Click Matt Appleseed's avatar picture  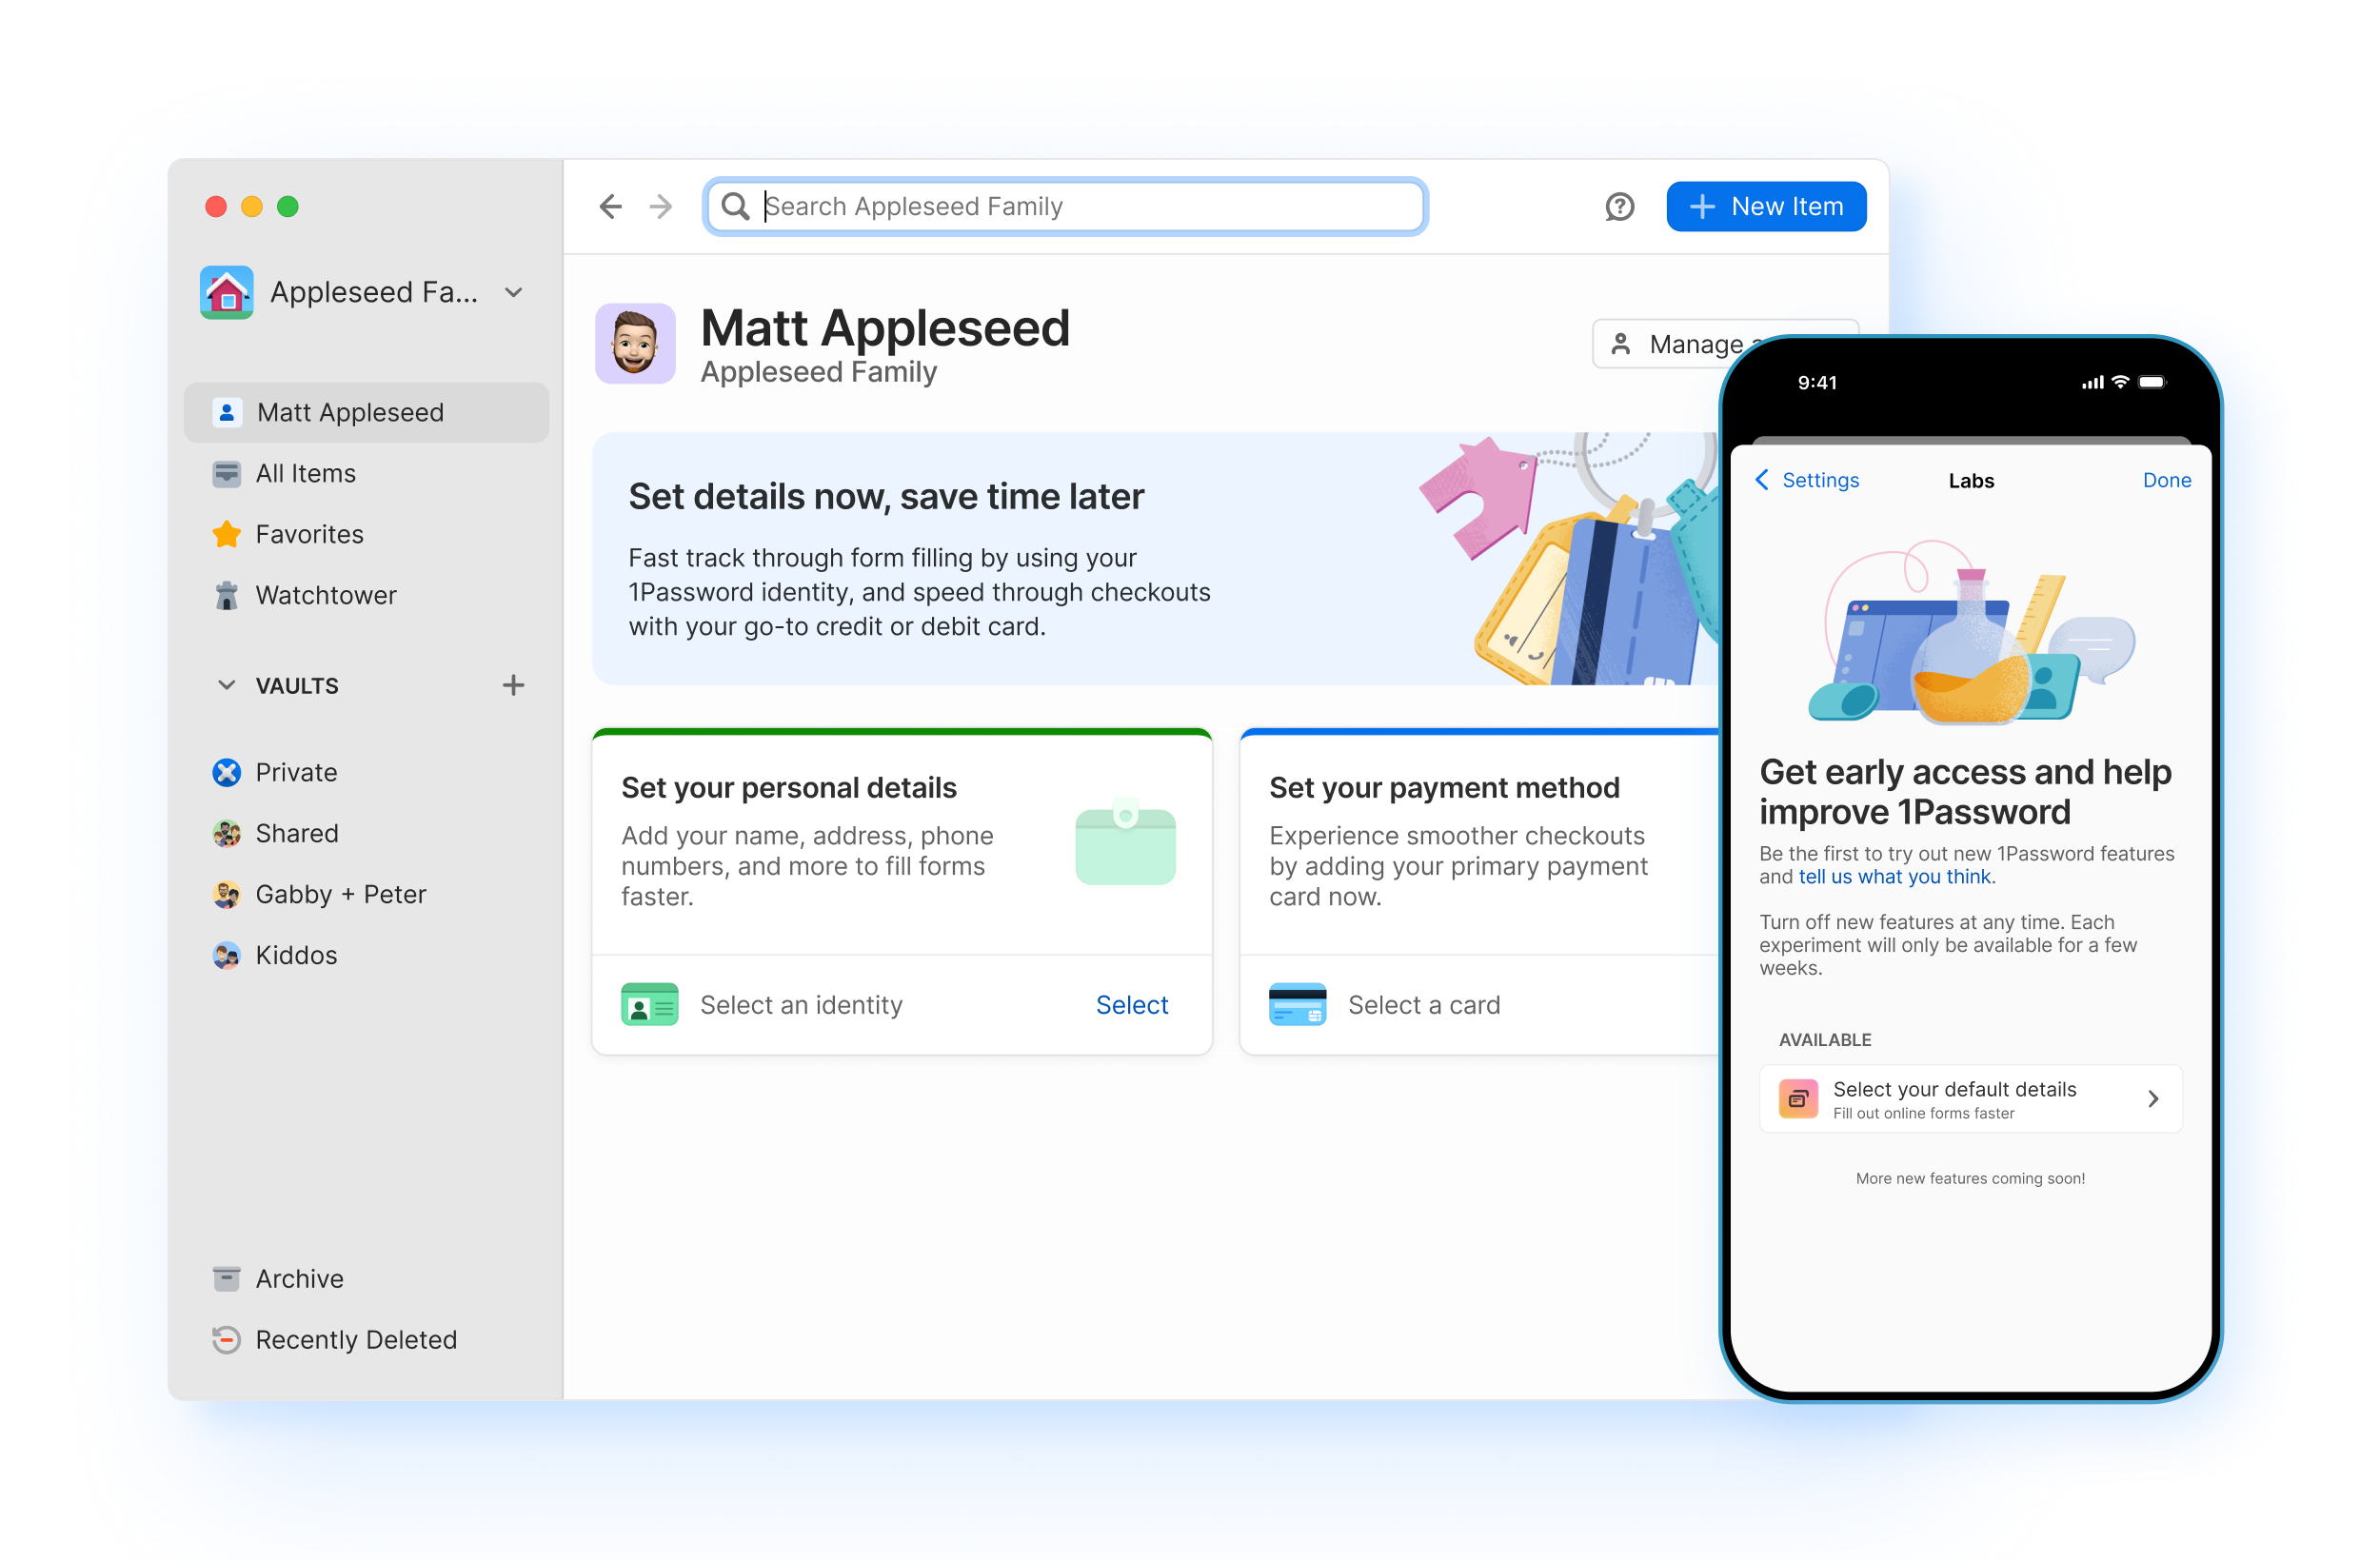635,343
